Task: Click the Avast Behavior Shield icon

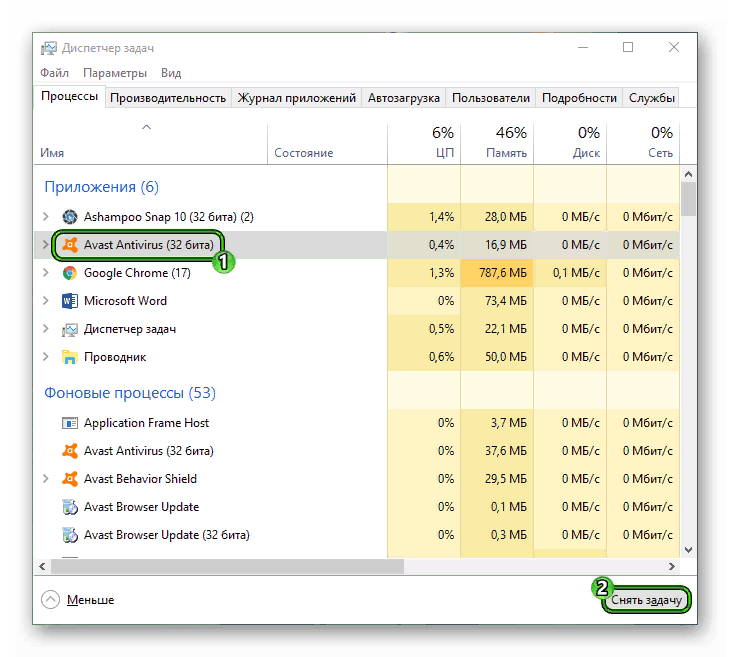Action: 70,479
